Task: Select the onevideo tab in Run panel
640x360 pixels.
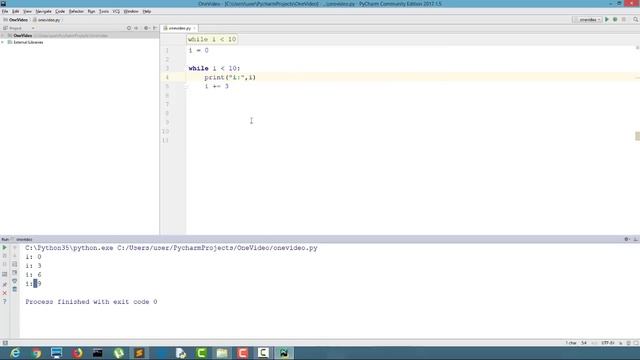Action: pos(24,240)
